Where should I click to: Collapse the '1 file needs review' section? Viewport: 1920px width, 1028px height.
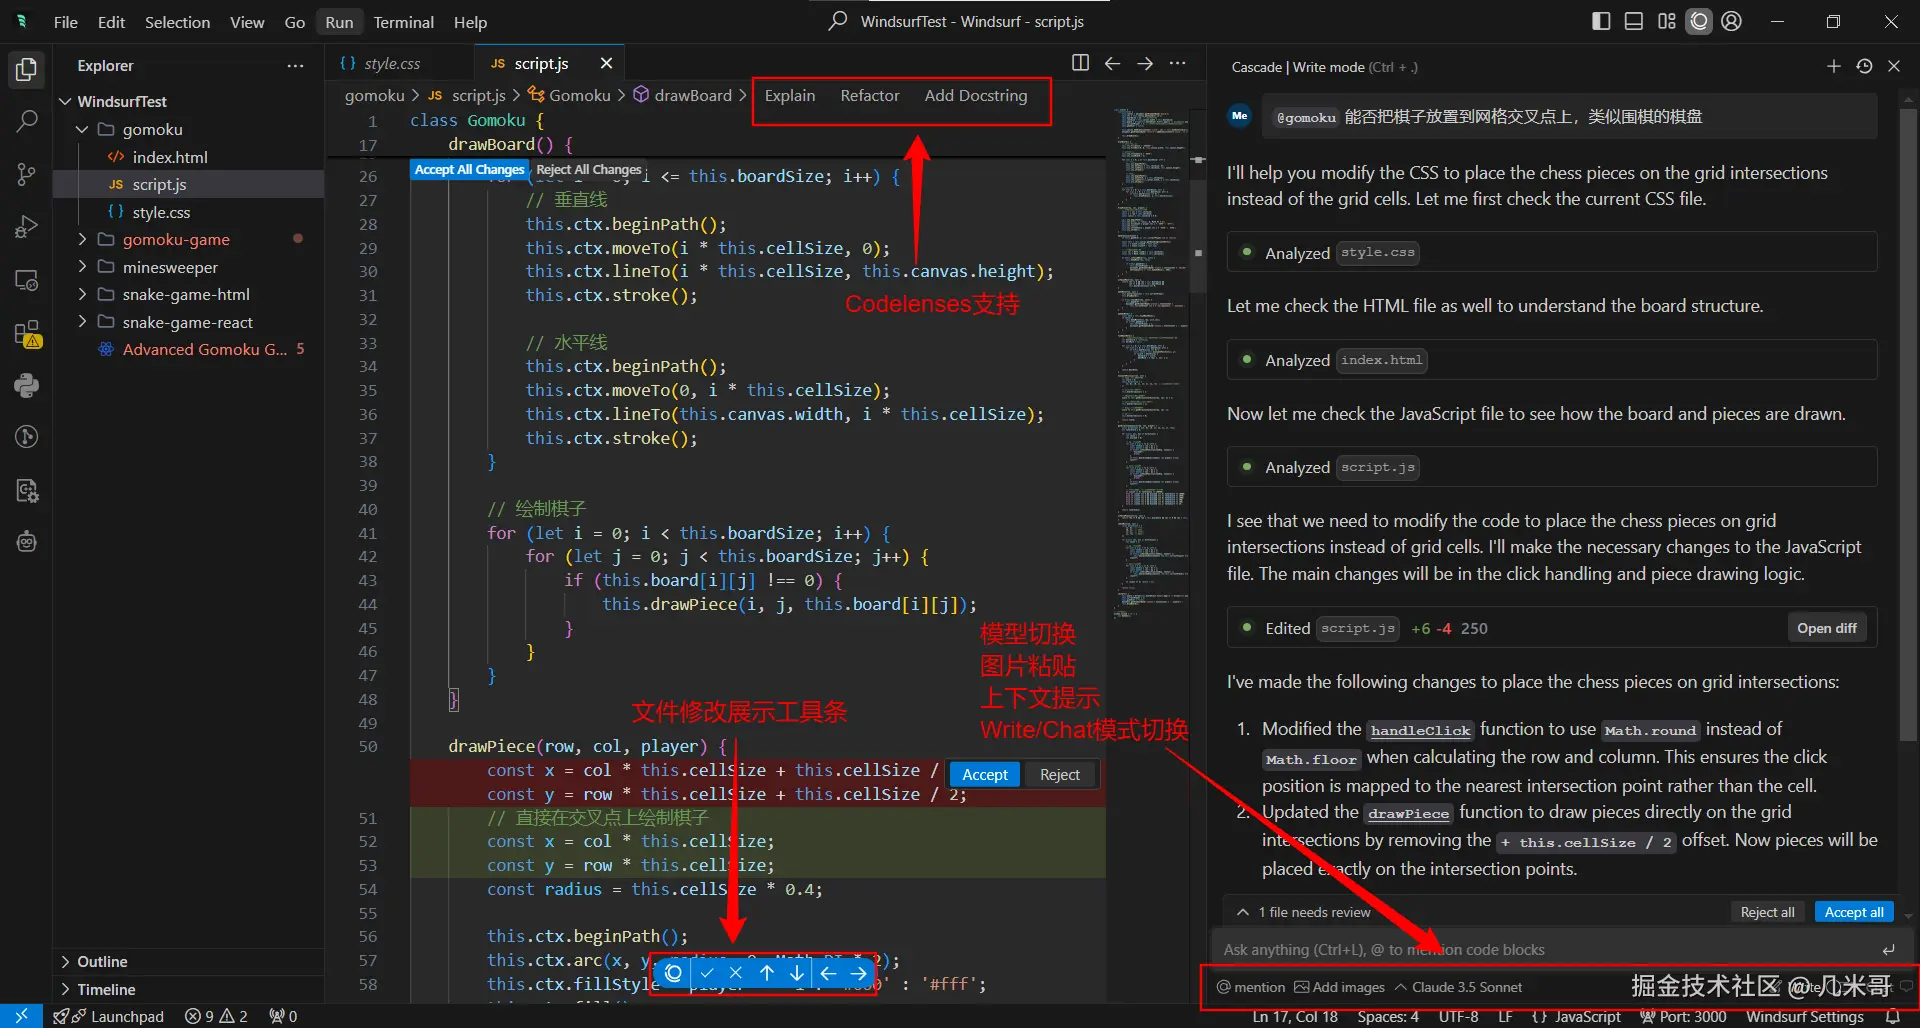click(x=1243, y=912)
